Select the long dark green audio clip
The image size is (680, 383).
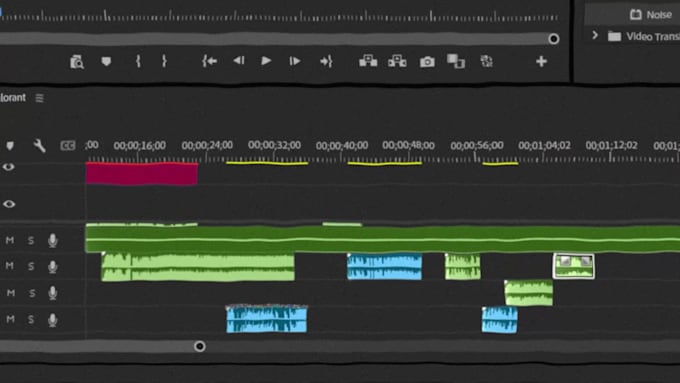pyautogui.click(x=383, y=239)
